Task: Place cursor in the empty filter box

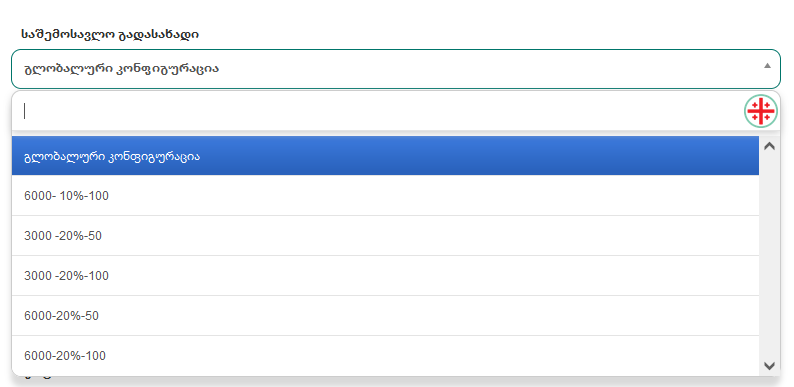Action: [377, 111]
